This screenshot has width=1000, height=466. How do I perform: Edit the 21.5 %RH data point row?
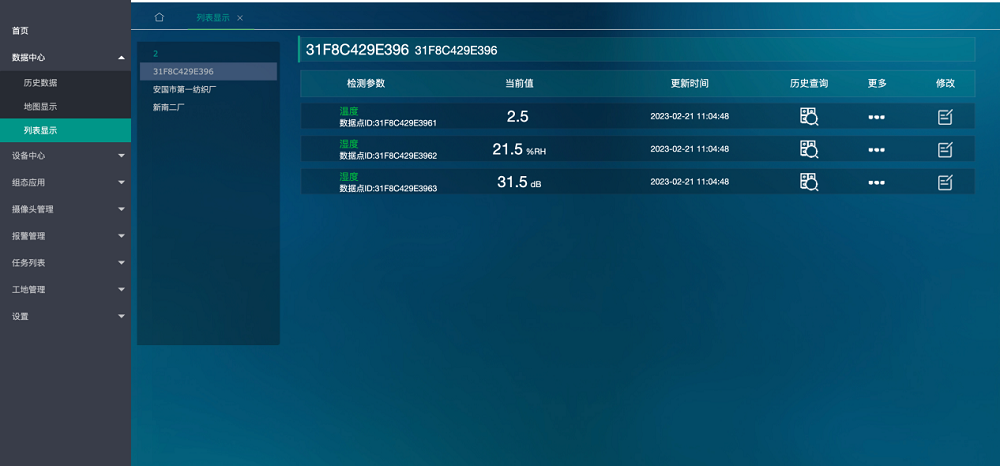pos(945,150)
